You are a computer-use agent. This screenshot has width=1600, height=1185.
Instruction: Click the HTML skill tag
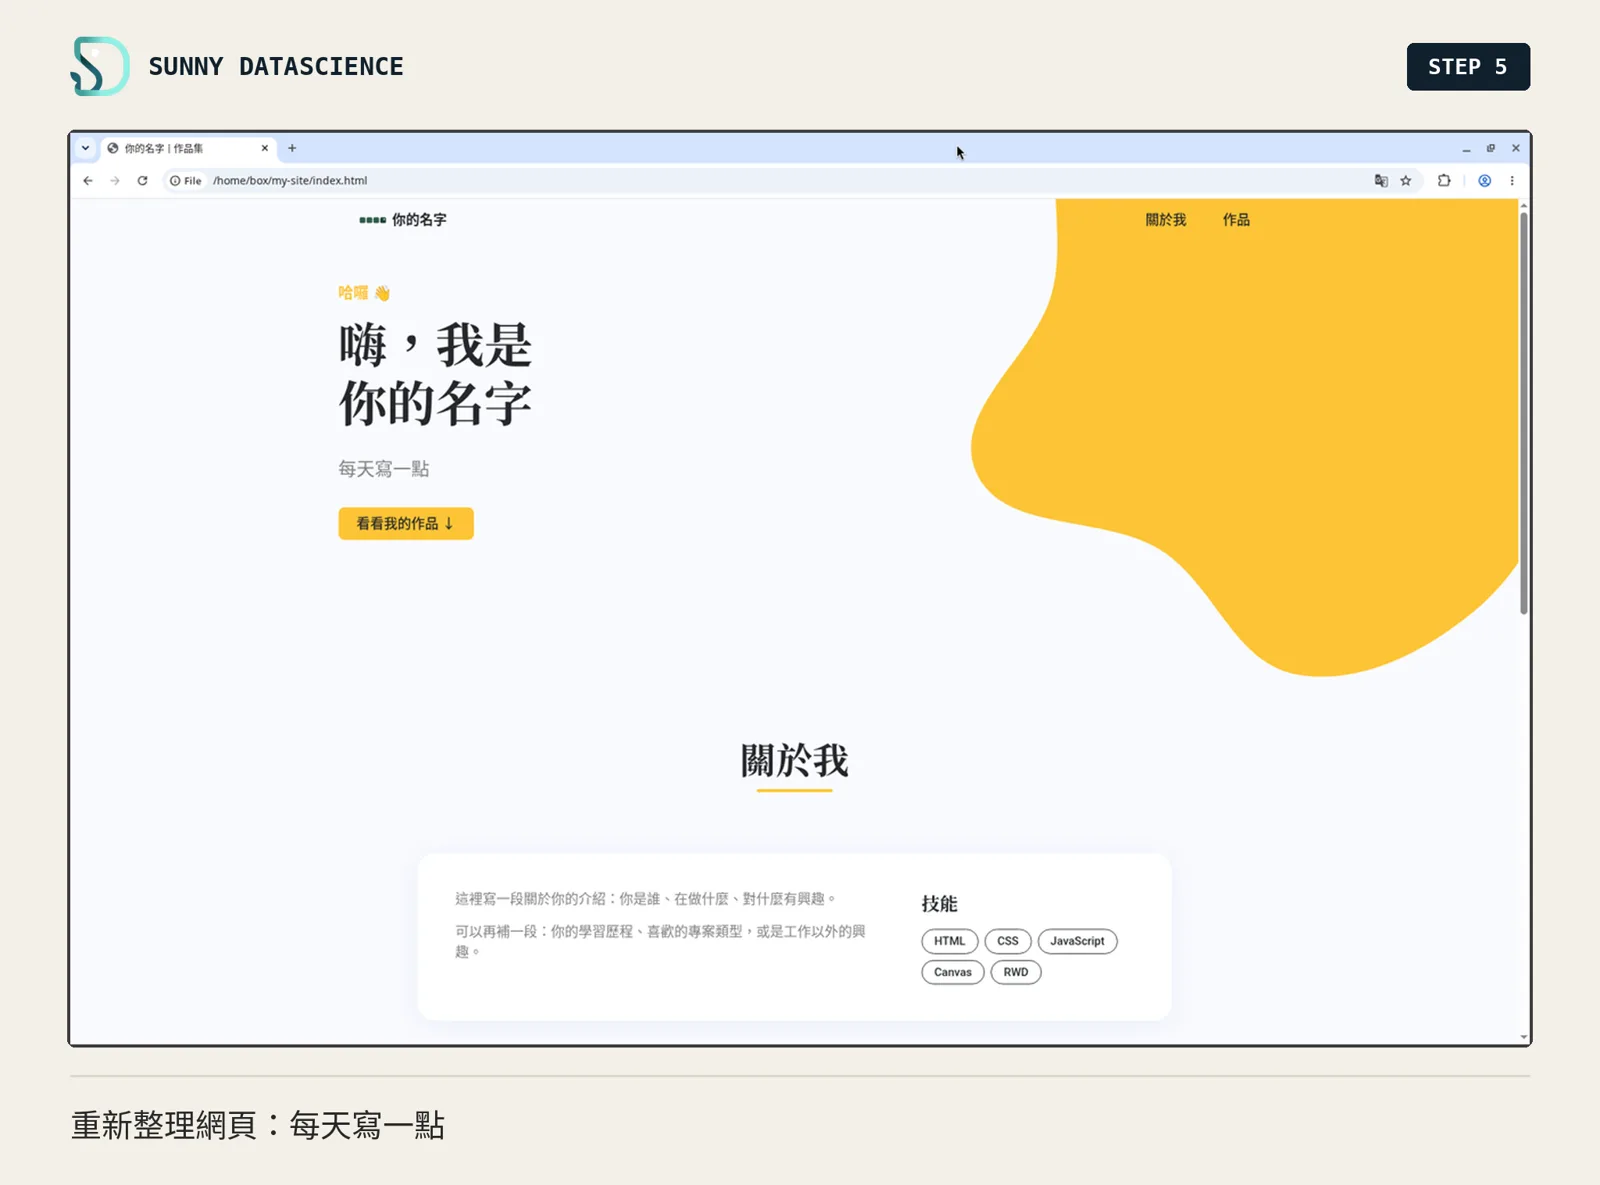(x=950, y=941)
